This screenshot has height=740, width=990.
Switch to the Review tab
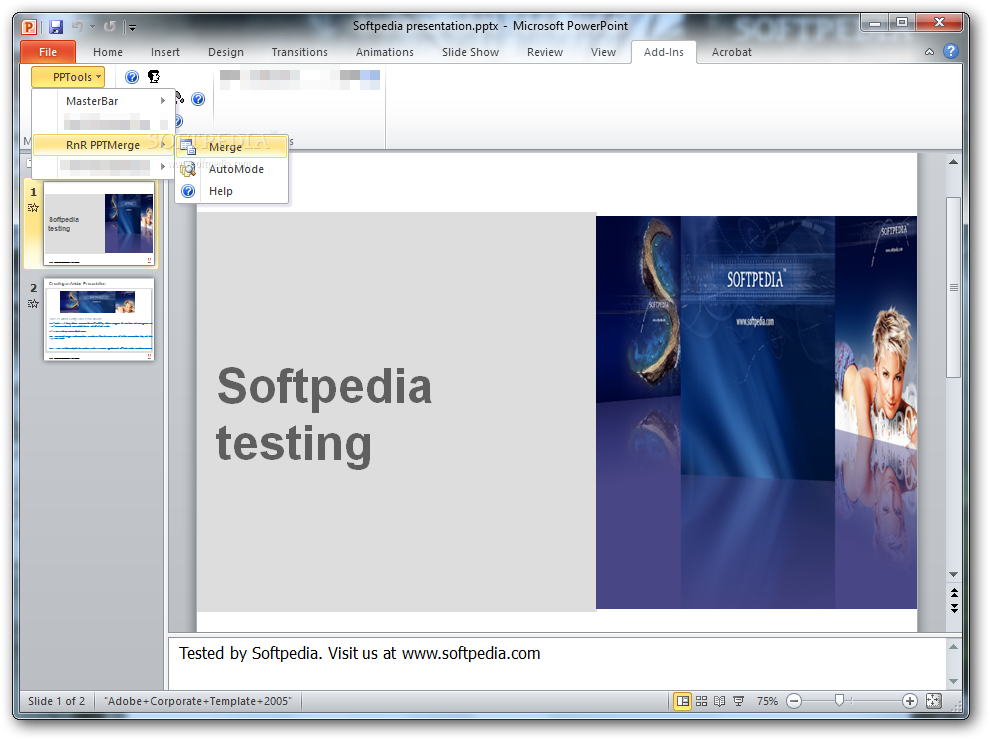[544, 52]
